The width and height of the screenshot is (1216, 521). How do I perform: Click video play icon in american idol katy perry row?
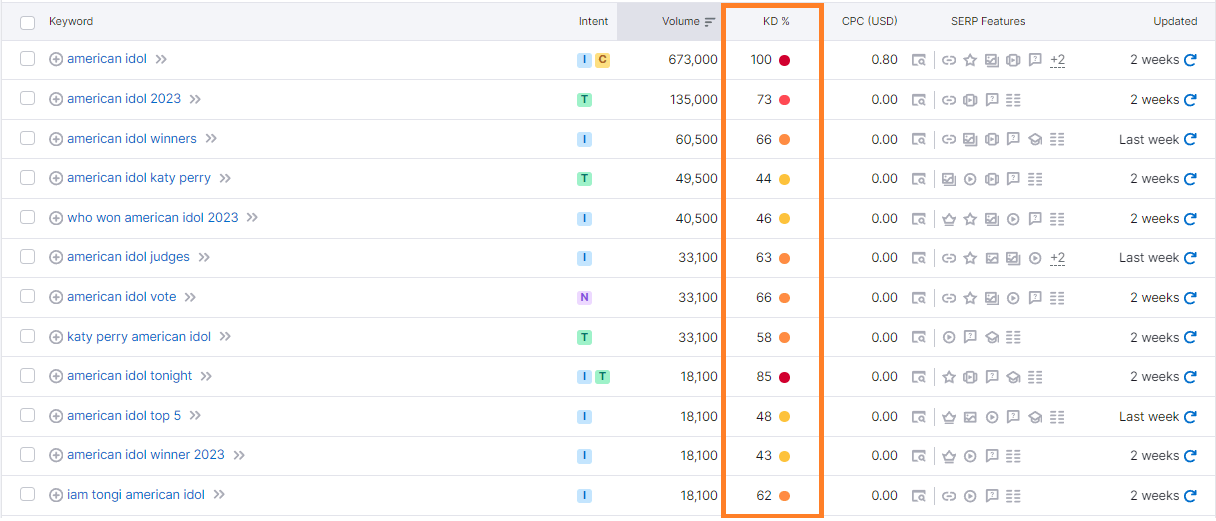coord(969,179)
